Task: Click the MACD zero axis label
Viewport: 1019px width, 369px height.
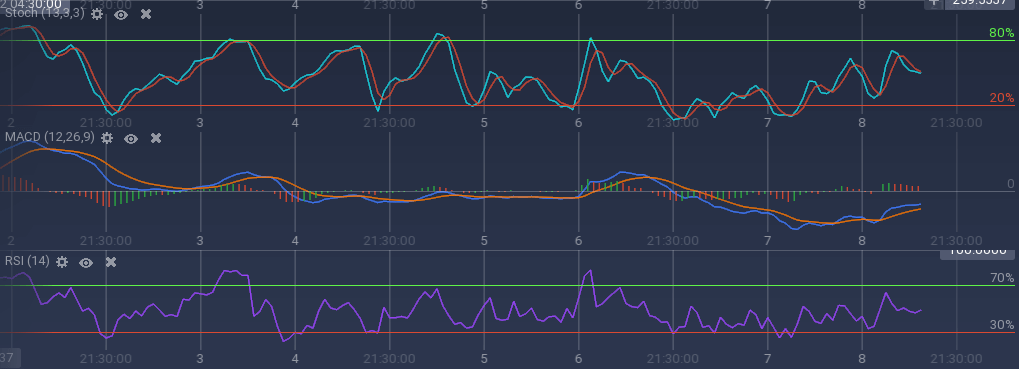Action: point(1010,184)
